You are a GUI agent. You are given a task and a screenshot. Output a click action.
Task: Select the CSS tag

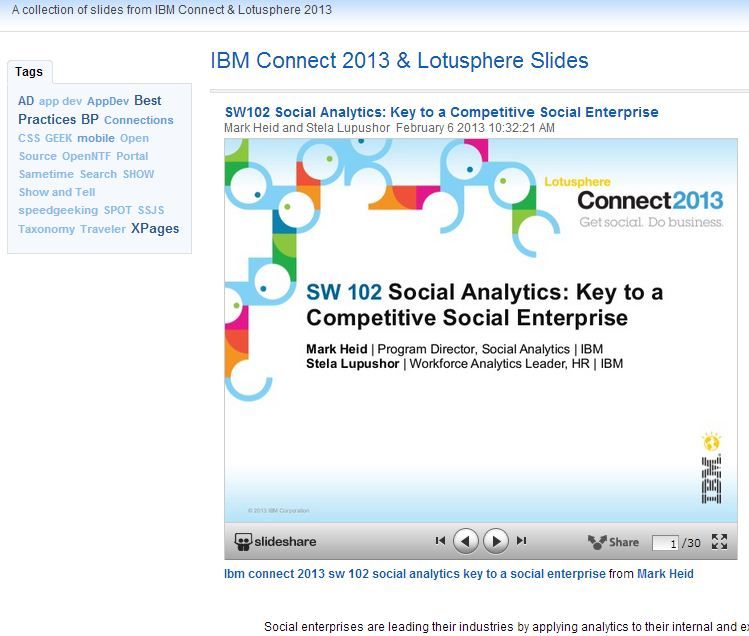coord(29,138)
